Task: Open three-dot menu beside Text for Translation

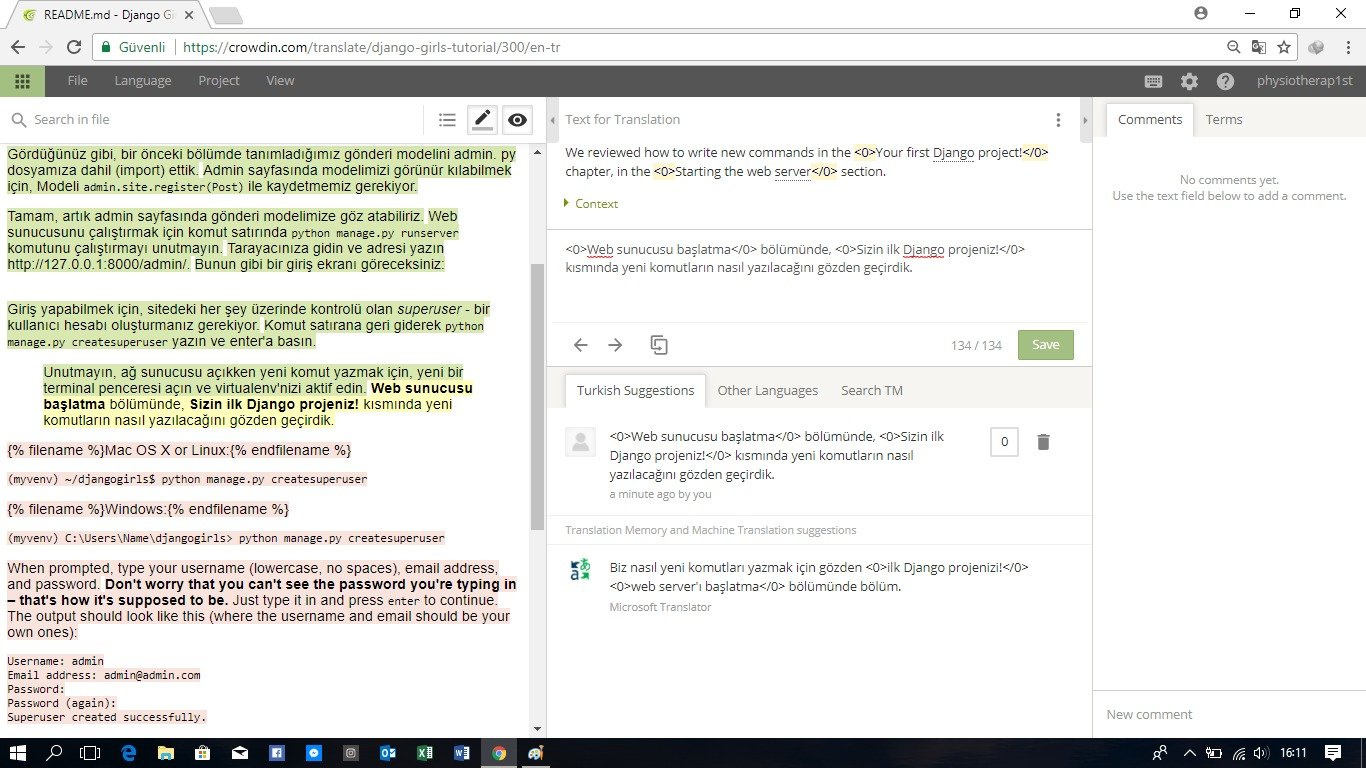Action: coord(1058,120)
